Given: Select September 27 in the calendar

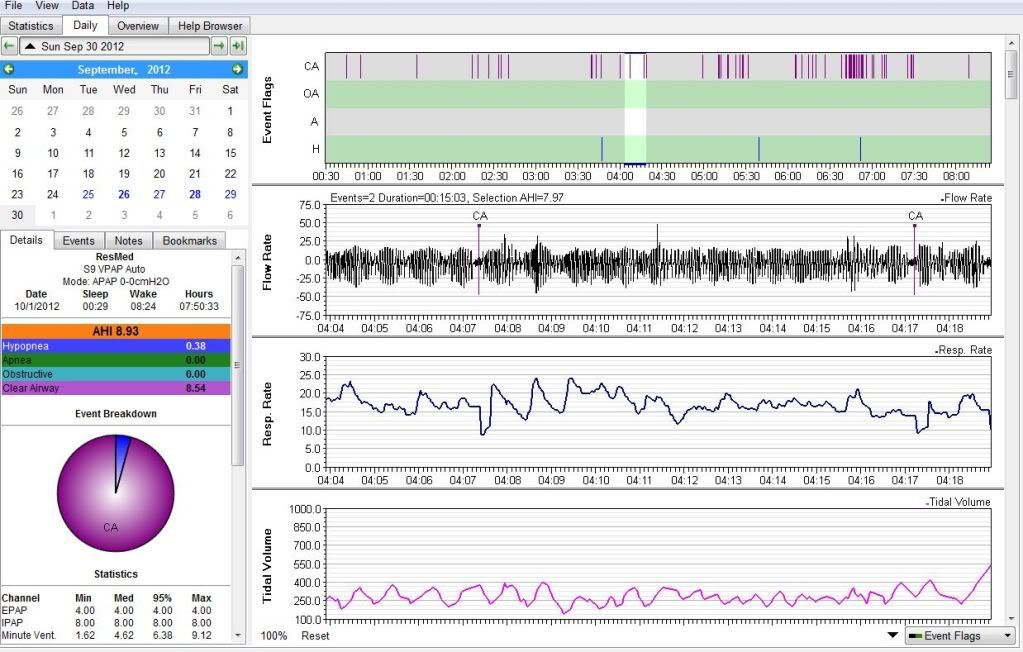Looking at the screenshot, I should [x=159, y=194].
